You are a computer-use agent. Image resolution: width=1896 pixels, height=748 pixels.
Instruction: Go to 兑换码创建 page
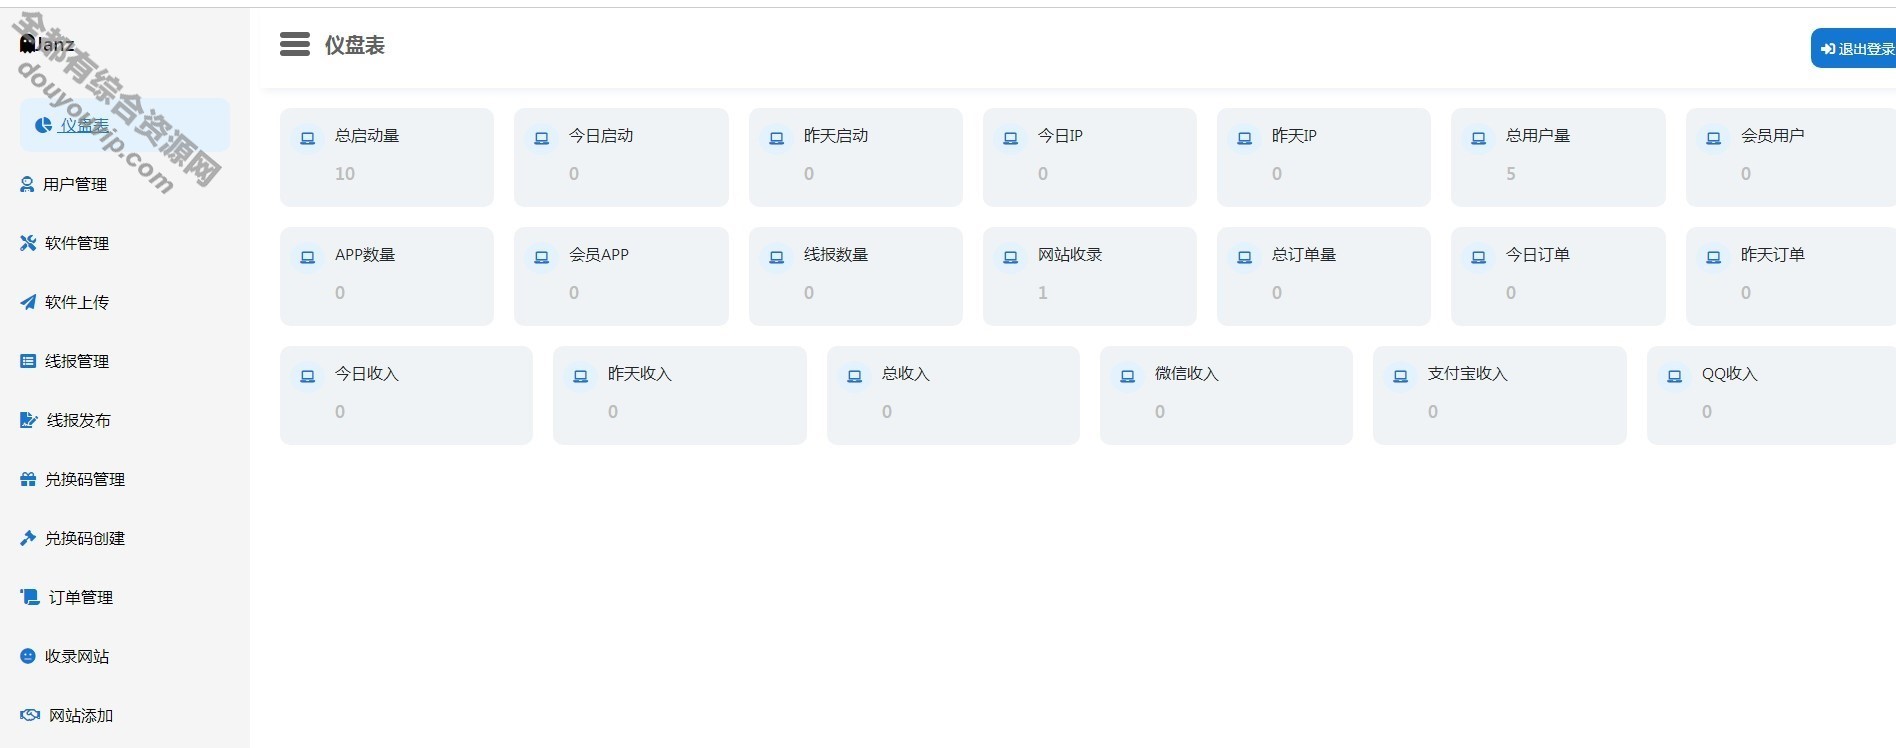[84, 538]
